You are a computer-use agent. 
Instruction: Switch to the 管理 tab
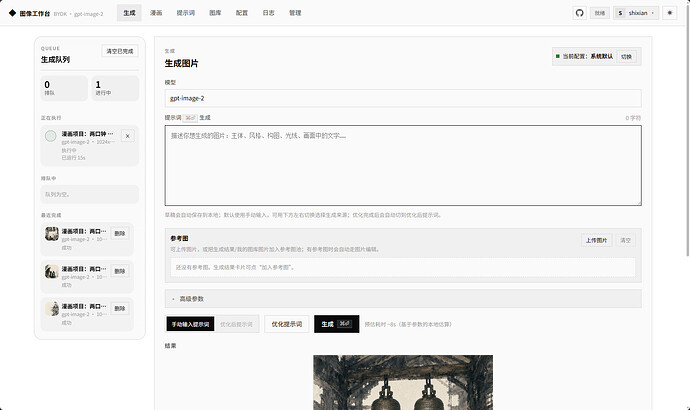295,13
